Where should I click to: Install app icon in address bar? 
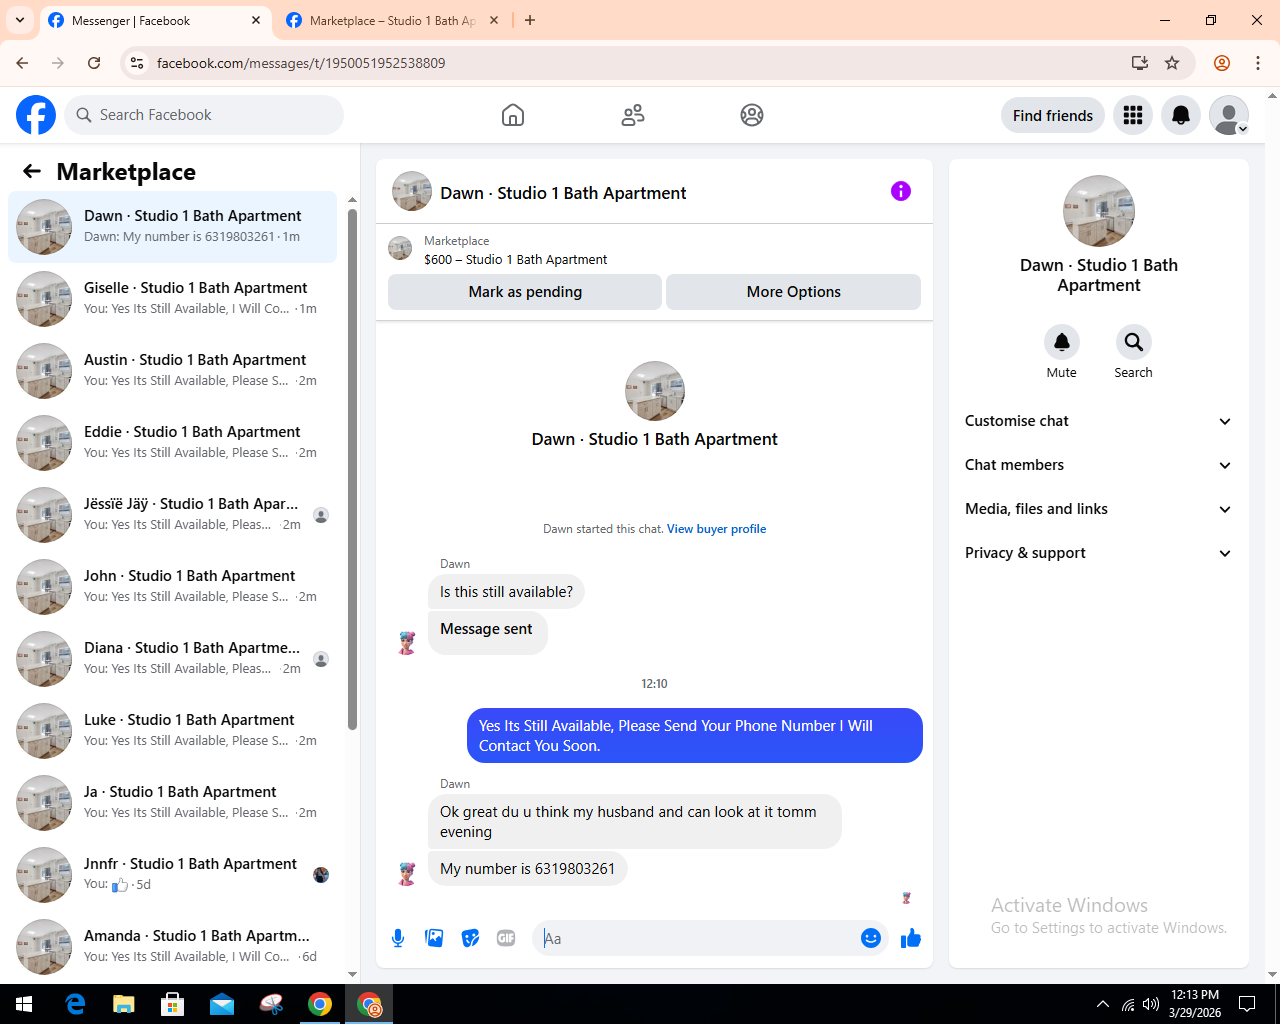pos(1140,63)
